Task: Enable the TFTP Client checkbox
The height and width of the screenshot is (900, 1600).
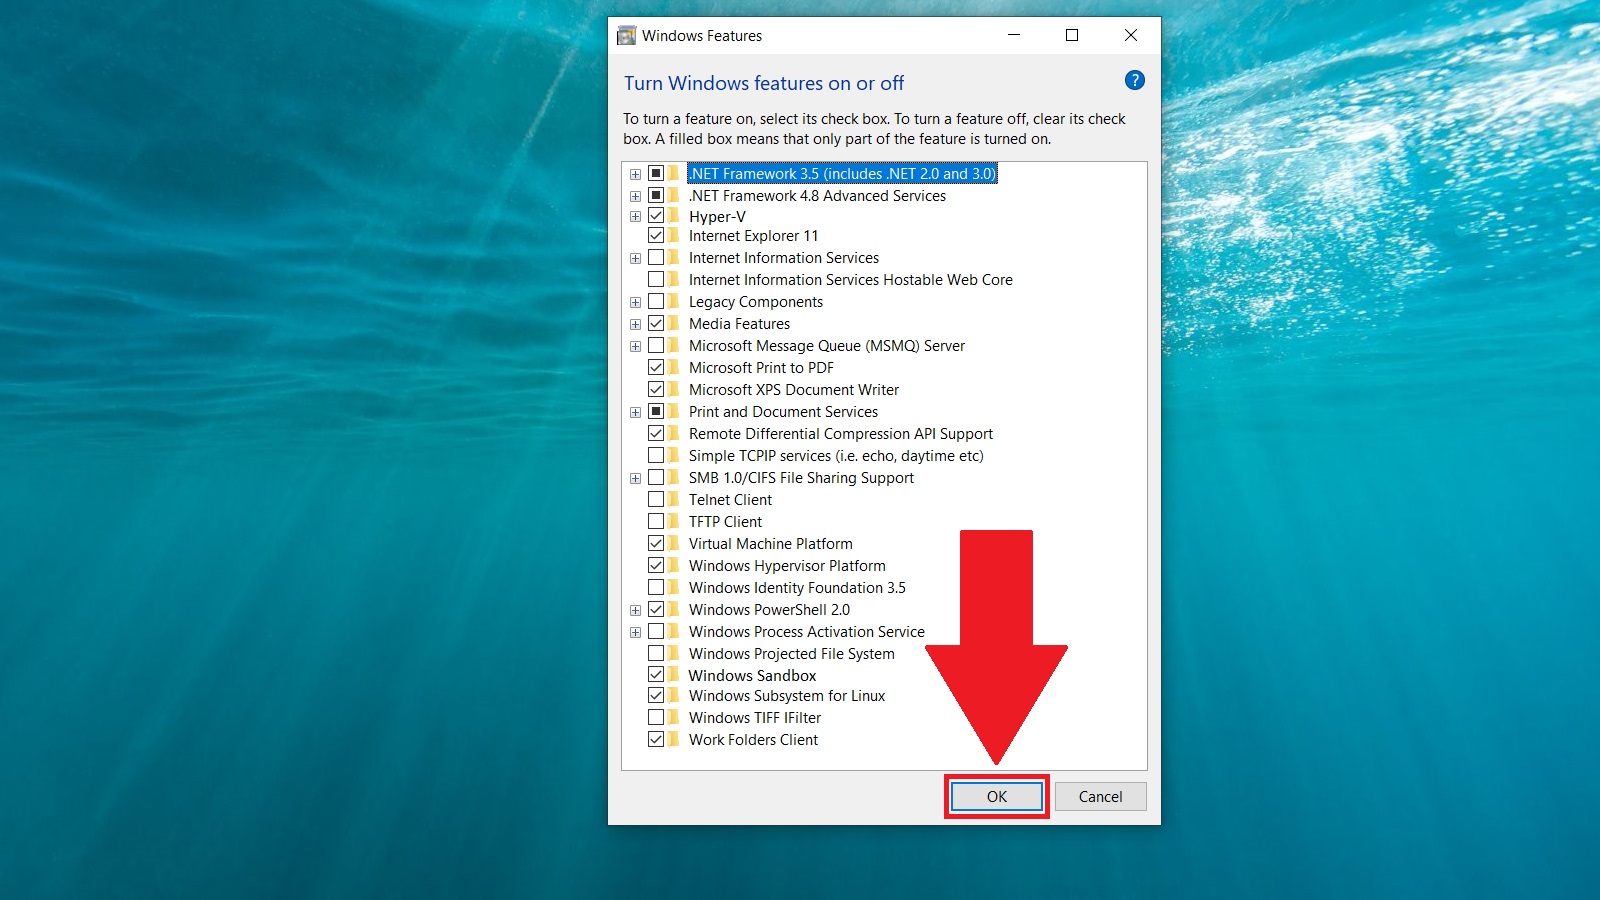Action: (656, 521)
